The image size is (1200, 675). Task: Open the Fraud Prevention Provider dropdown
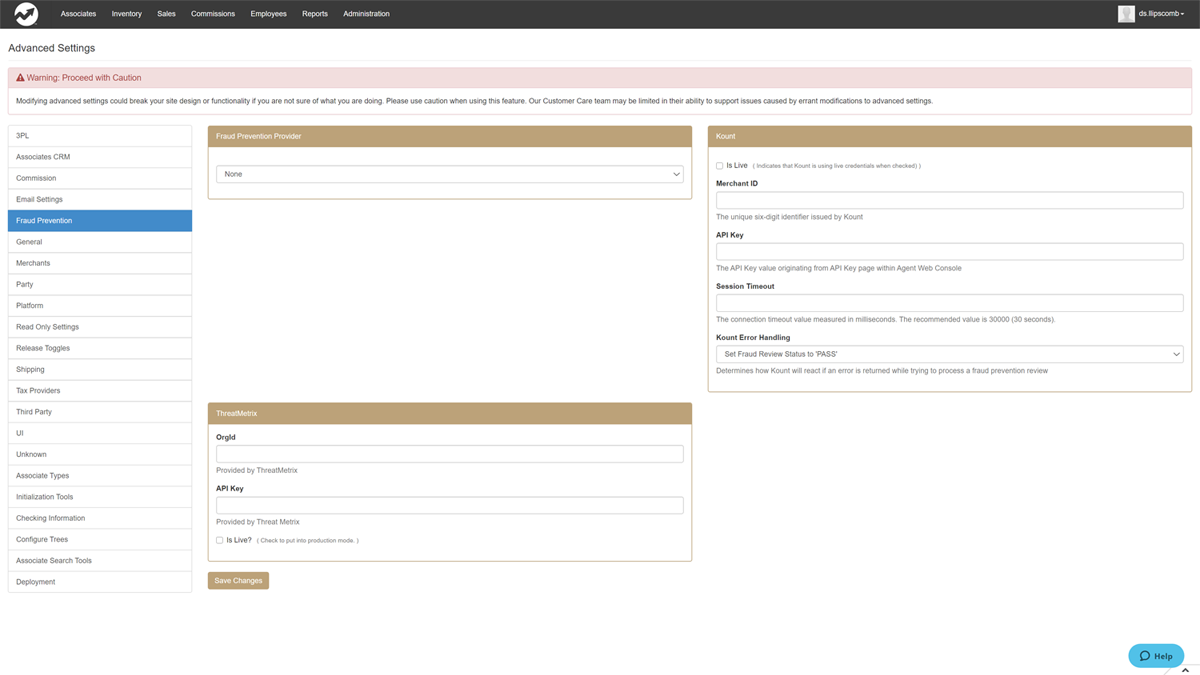point(449,174)
